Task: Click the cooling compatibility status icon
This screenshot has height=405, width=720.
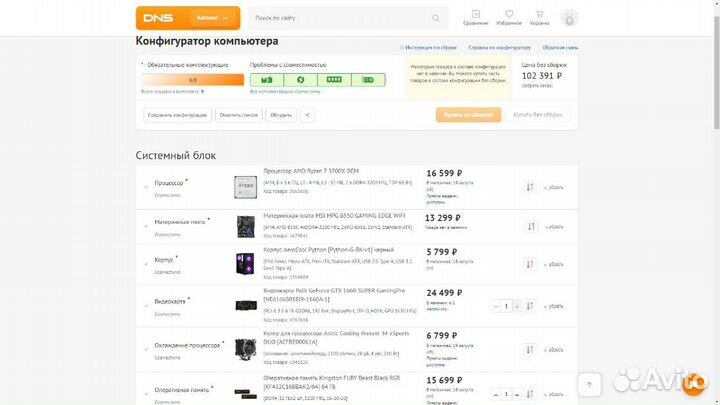Action: click(x=301, y=80)
